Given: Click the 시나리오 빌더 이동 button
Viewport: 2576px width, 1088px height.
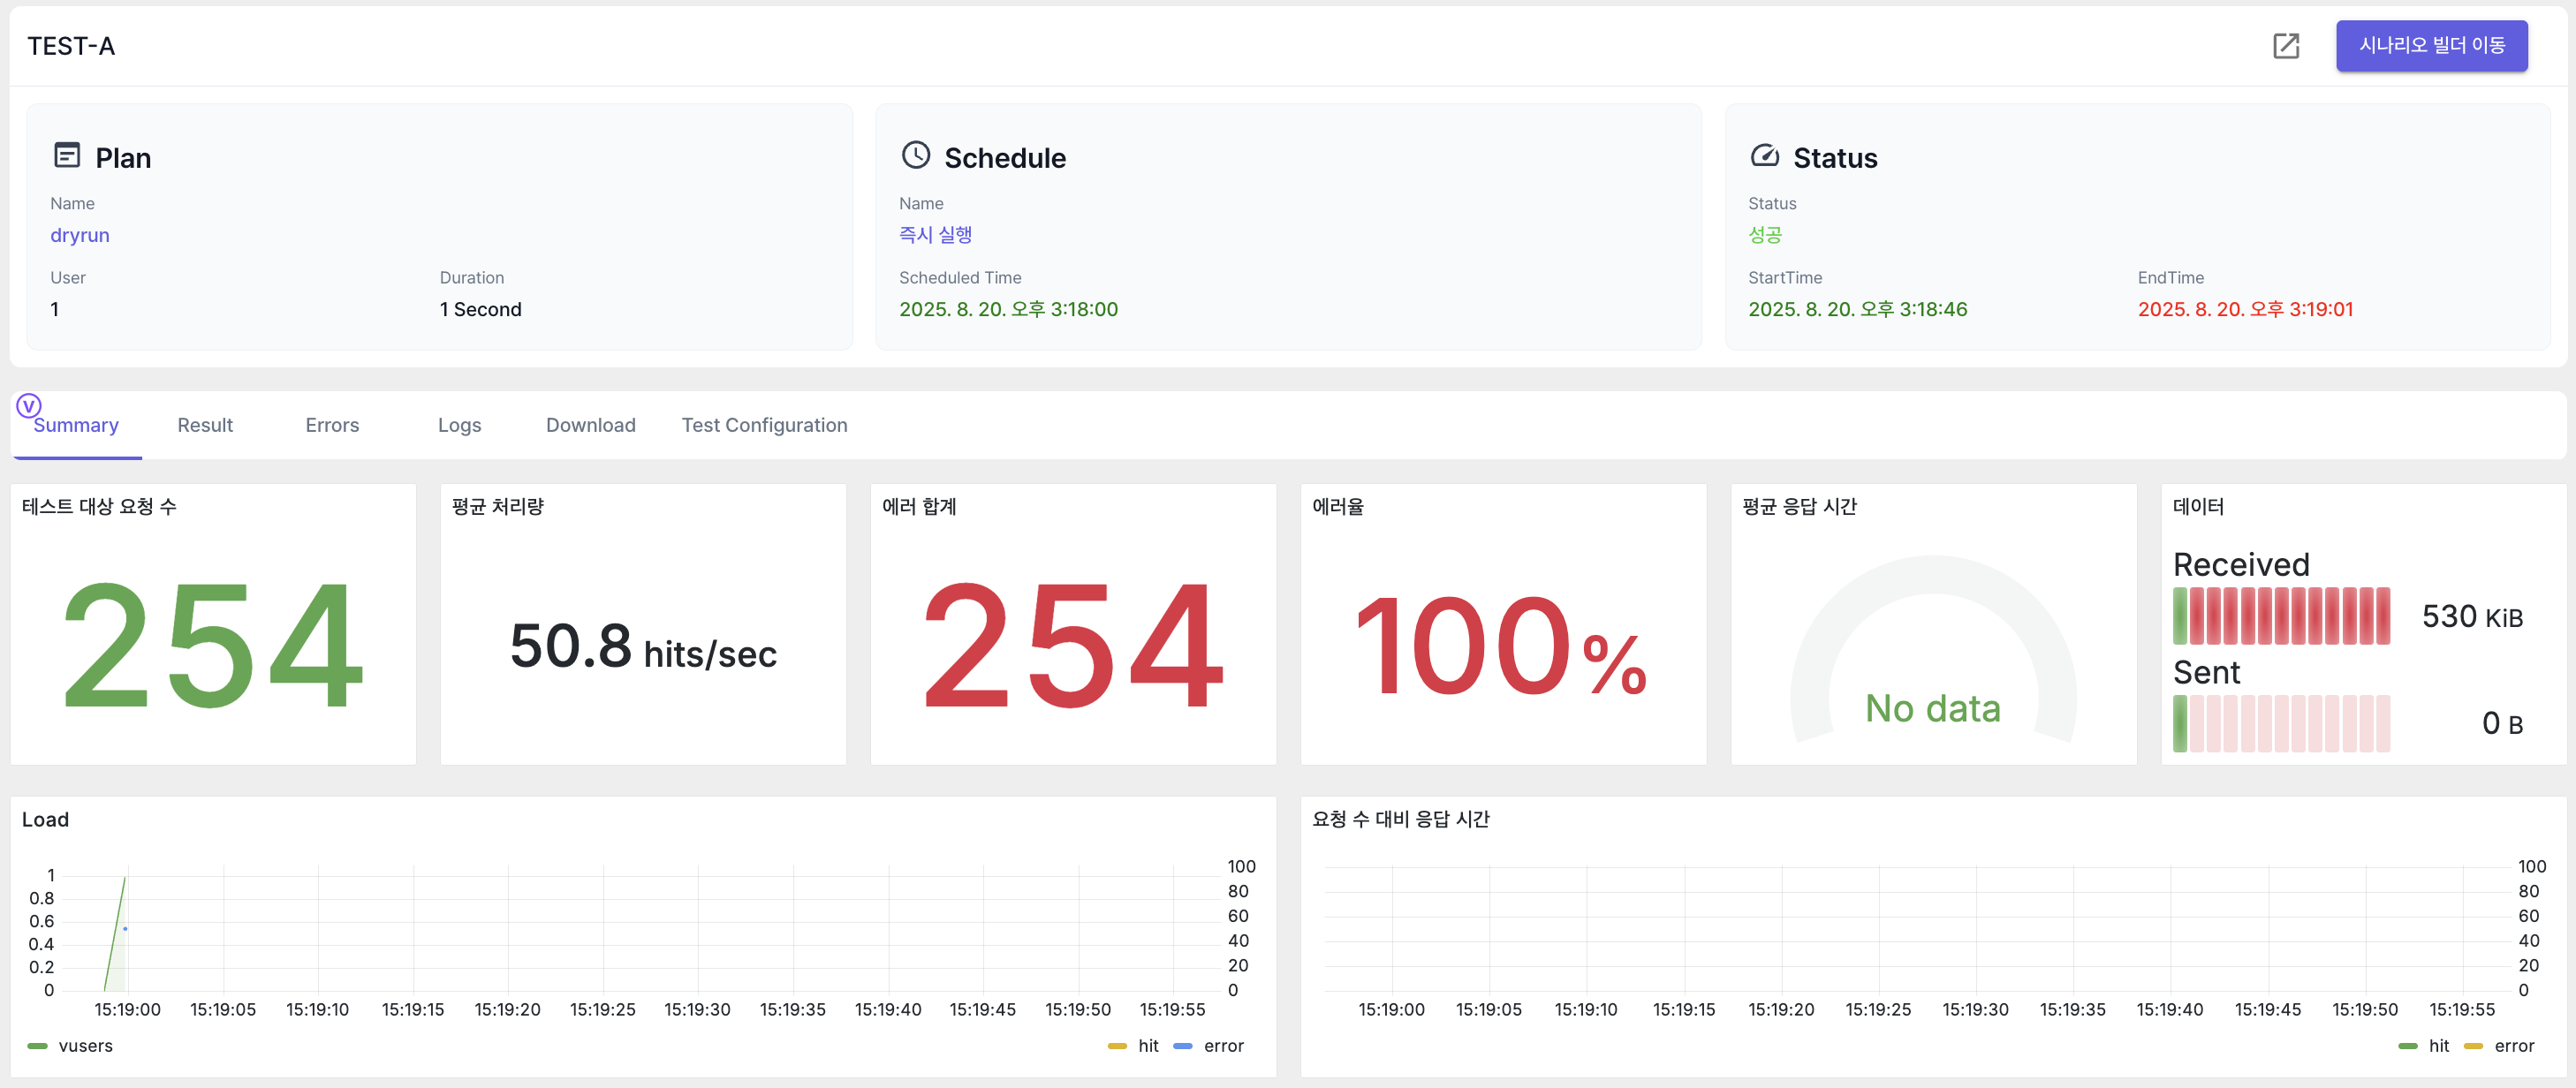Looking at the screenshot, I should tap(2431, 46).
